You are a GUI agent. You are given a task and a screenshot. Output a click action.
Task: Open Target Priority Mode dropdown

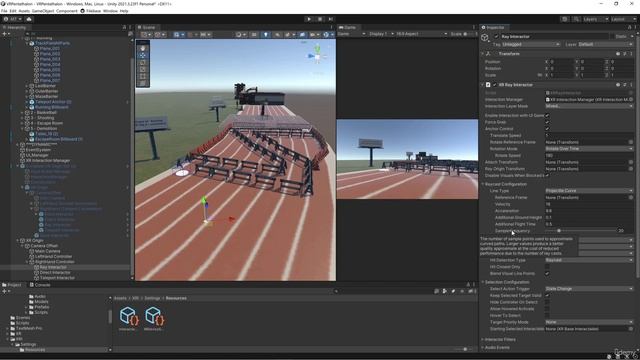point(589,322)
